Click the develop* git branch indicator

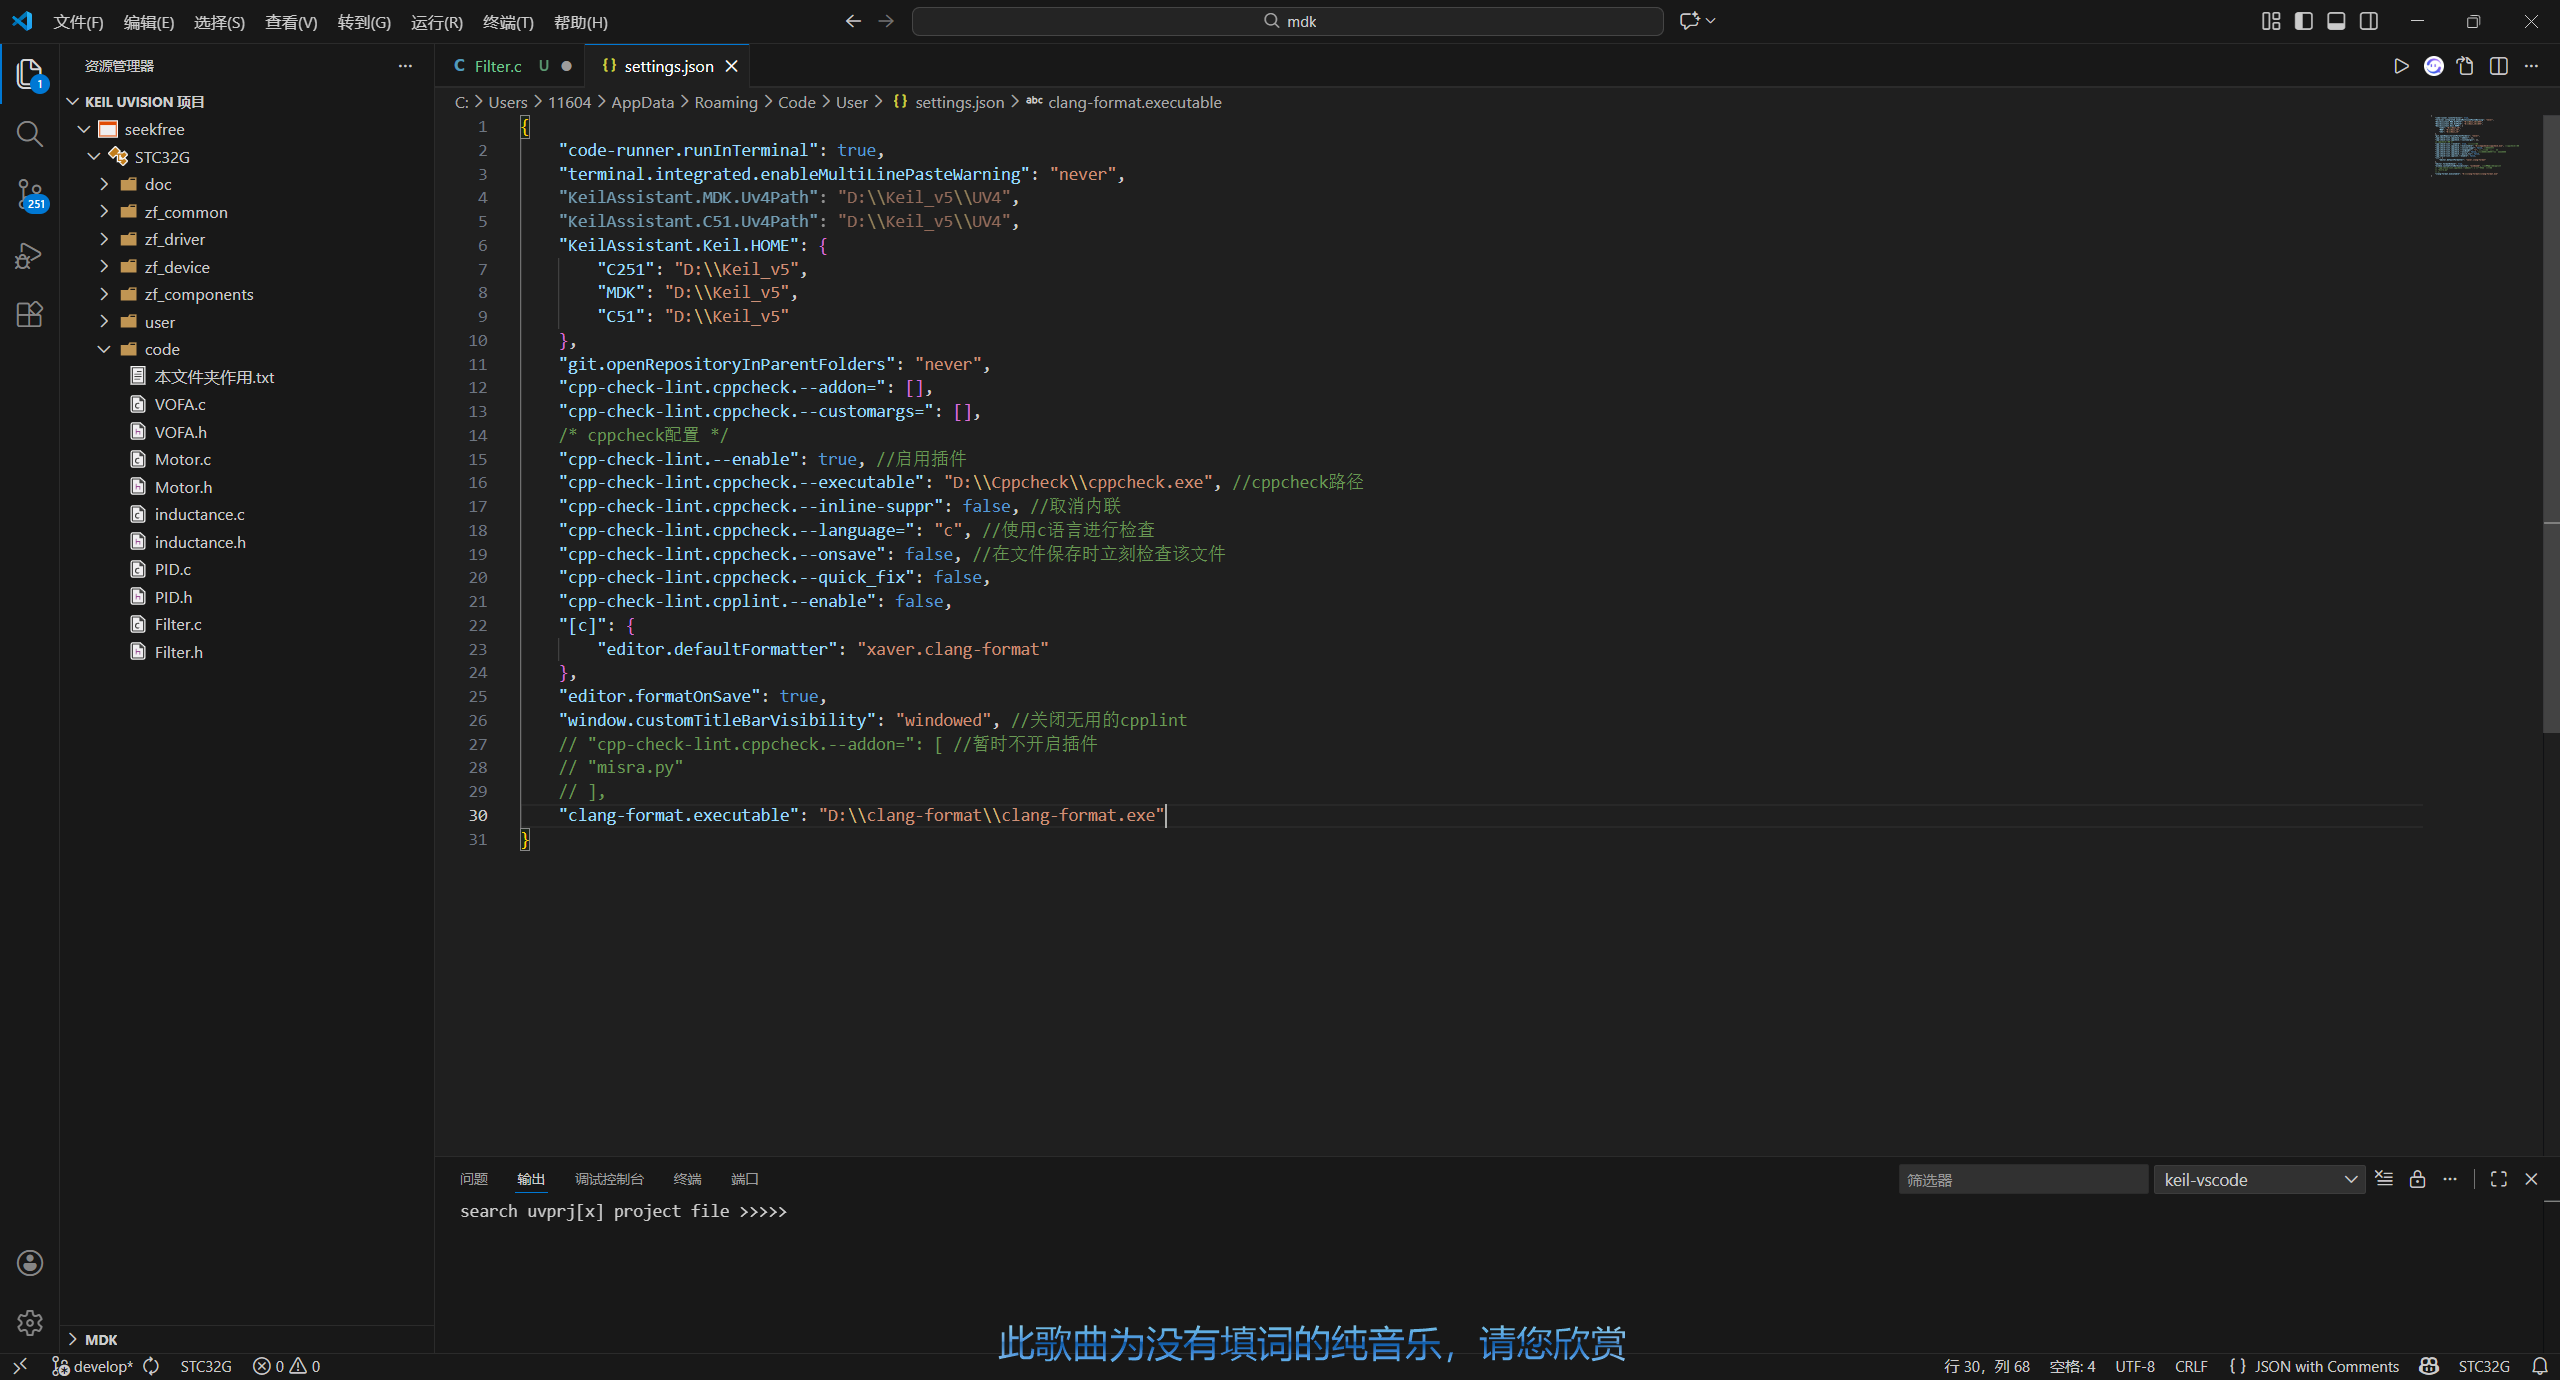click(93, 1366)
